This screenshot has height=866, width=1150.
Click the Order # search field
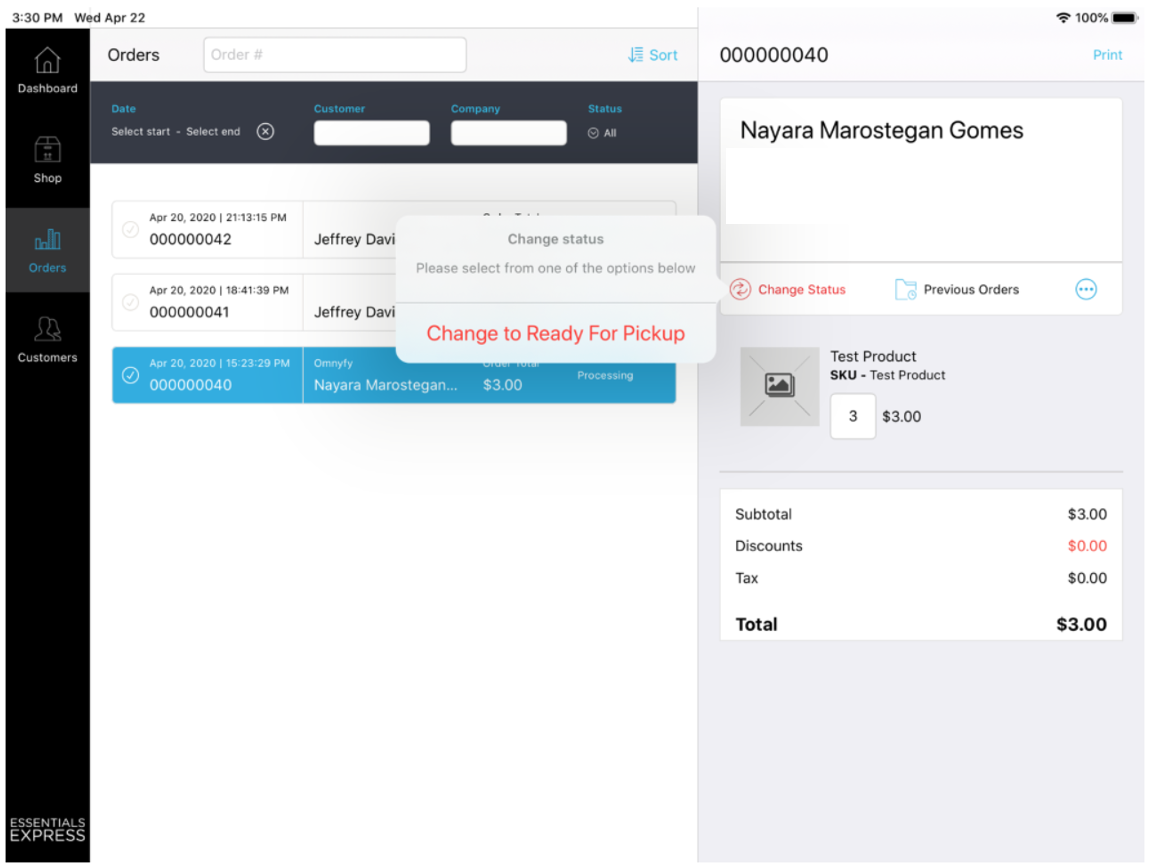pos(335,55)
